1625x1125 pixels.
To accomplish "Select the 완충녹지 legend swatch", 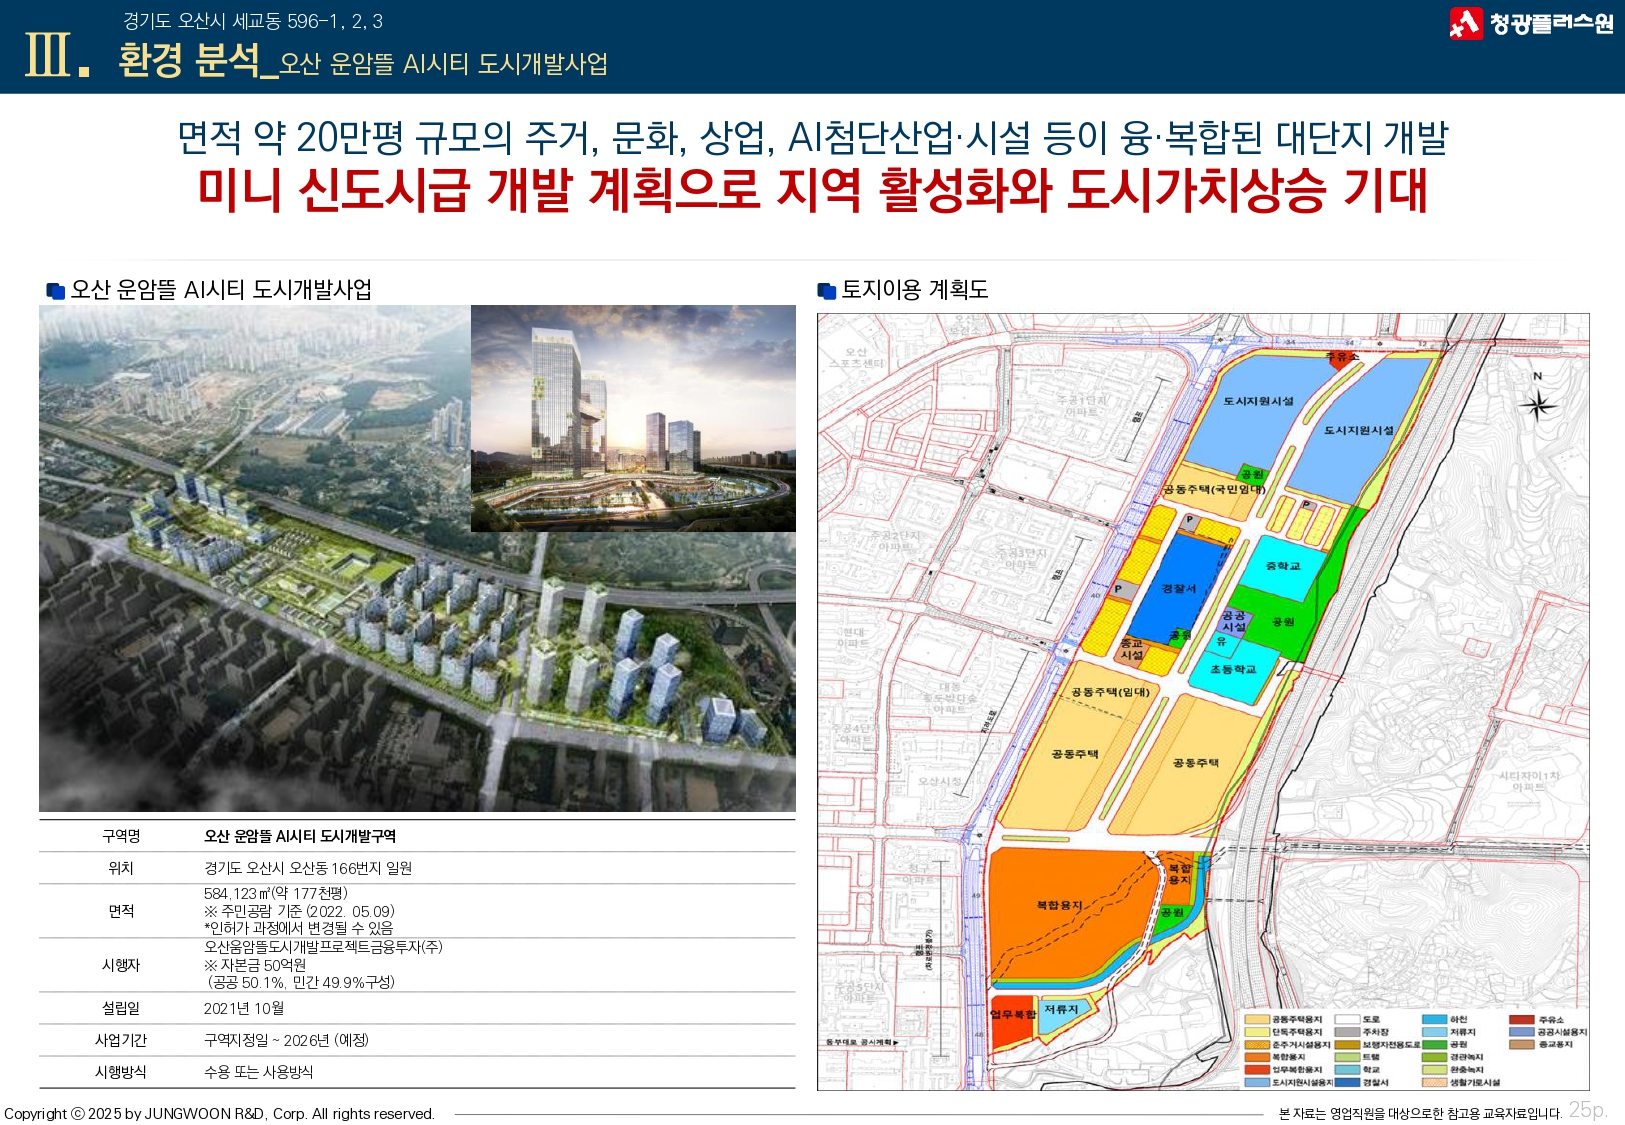I will click(1435, 1070).
